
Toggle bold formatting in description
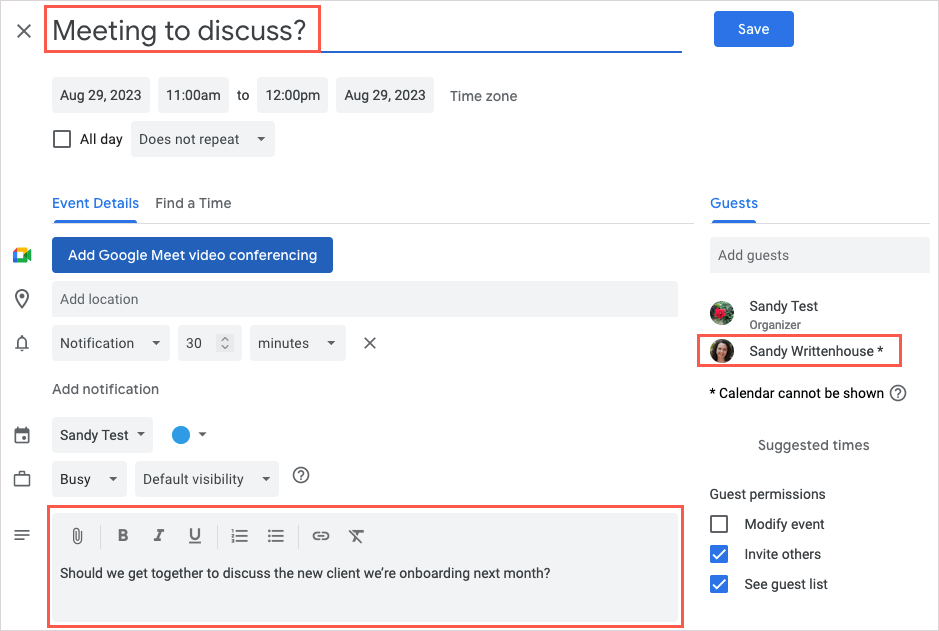123,536
